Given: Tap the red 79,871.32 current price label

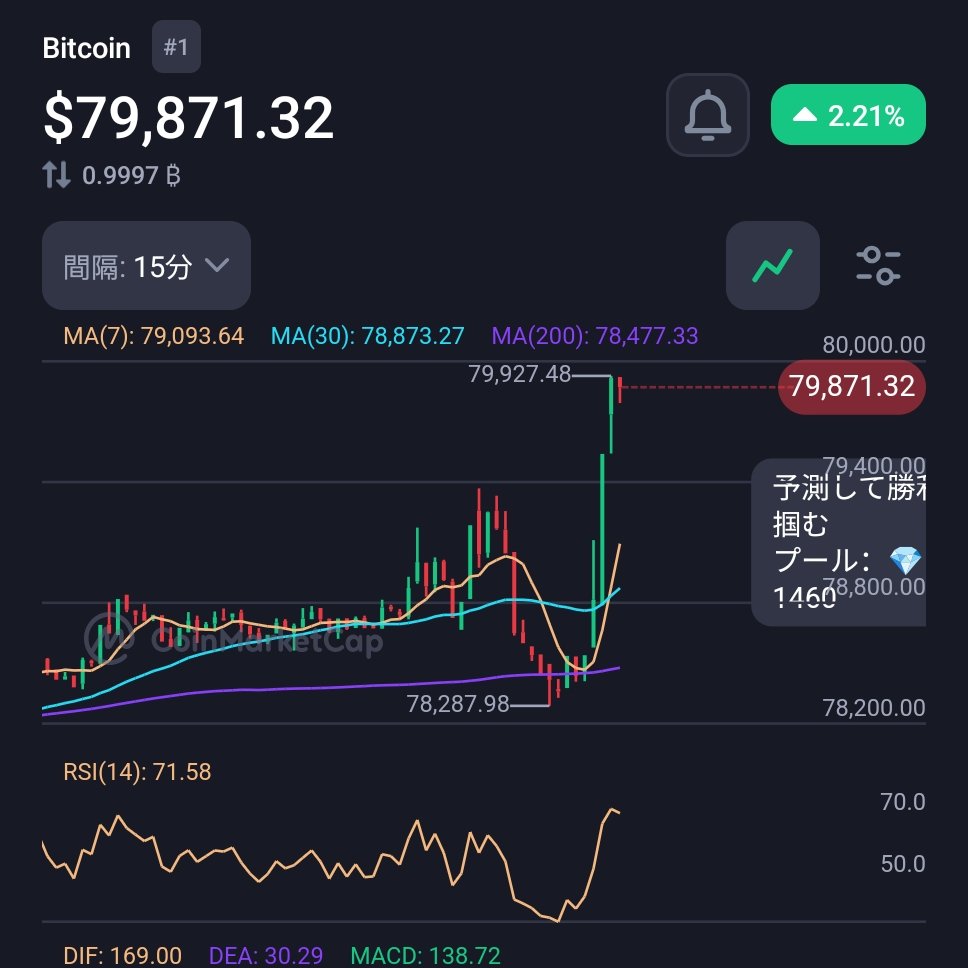Looking at the screenshot, I should (852, 386).
